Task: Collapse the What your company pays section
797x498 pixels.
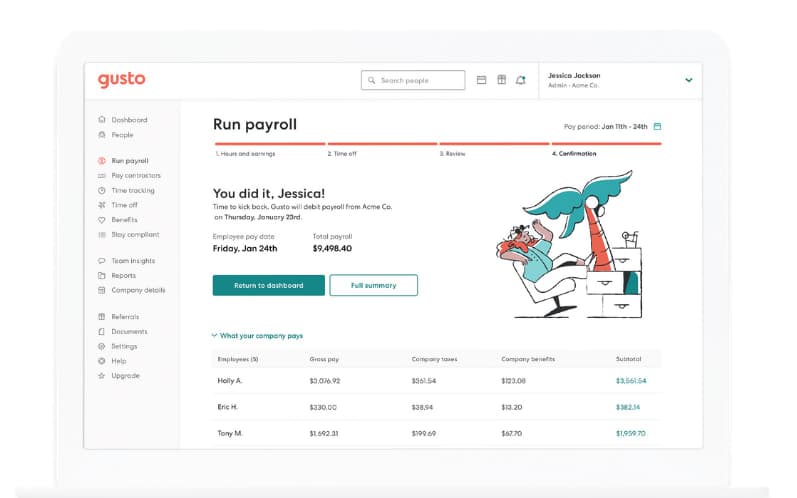Action: point(257,336)
